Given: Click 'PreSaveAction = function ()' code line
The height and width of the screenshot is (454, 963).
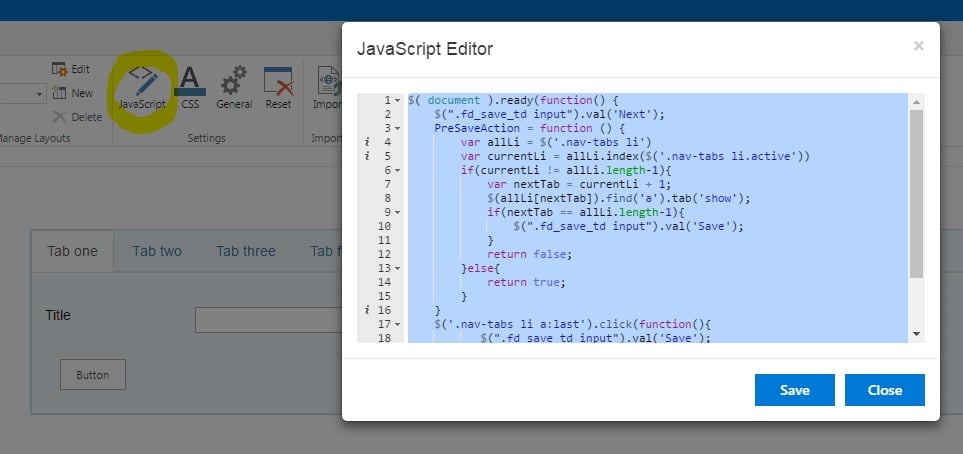Looking at the screenshot, I should pos(529,128).
